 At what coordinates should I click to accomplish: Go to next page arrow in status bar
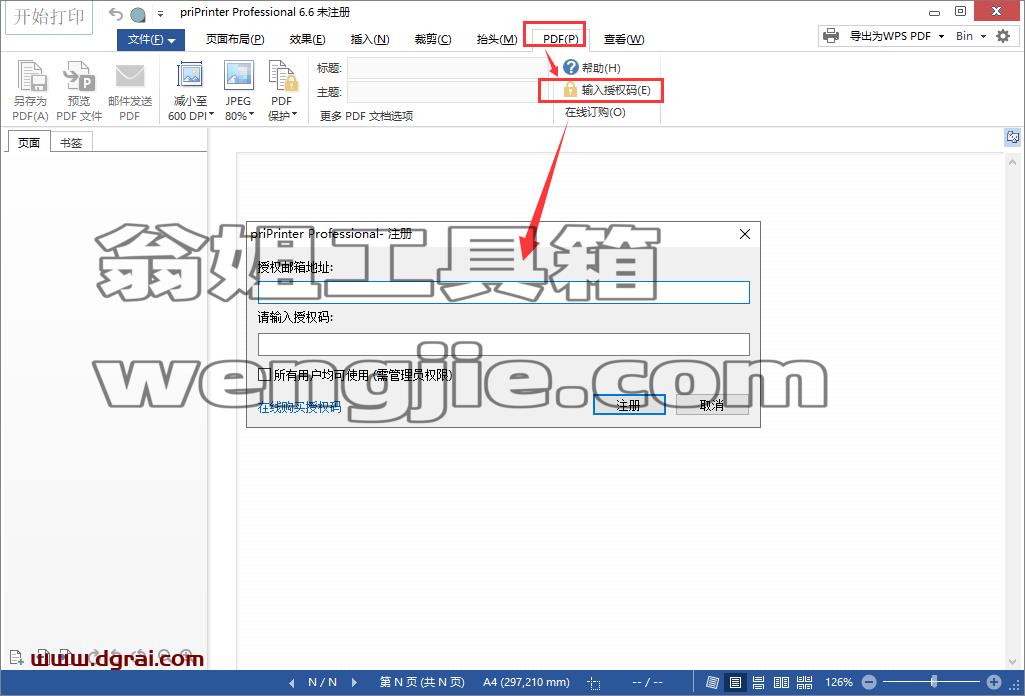click(354, 682)
